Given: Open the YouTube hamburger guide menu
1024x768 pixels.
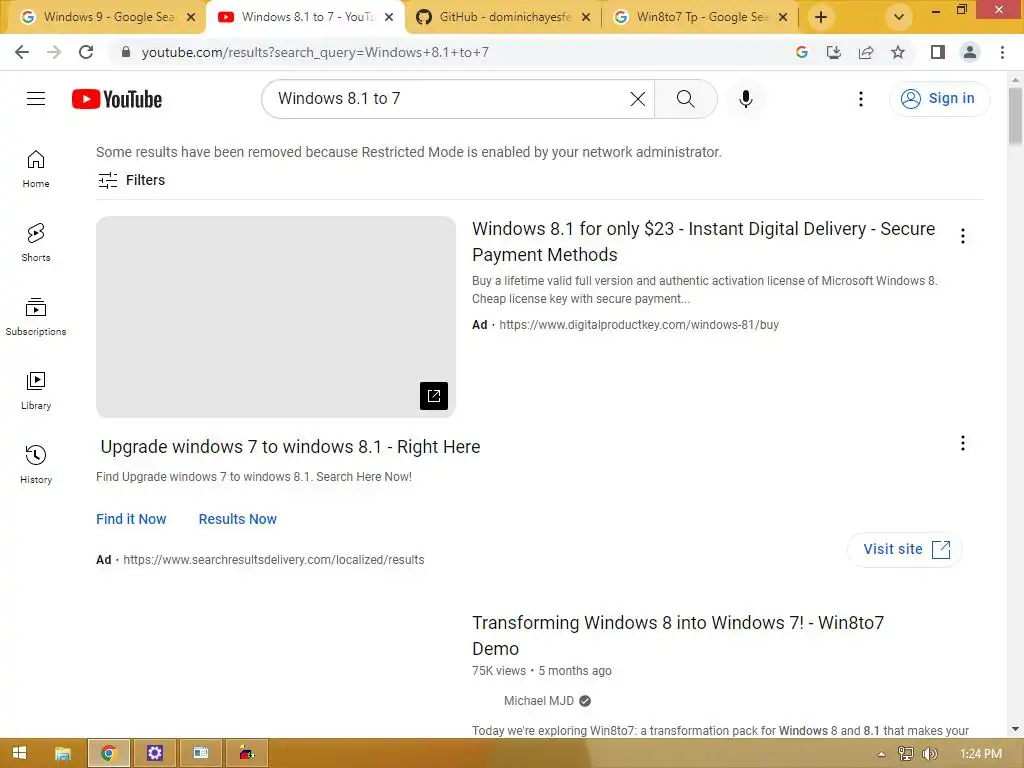Looking at the screenshot, I should (36, 99).
